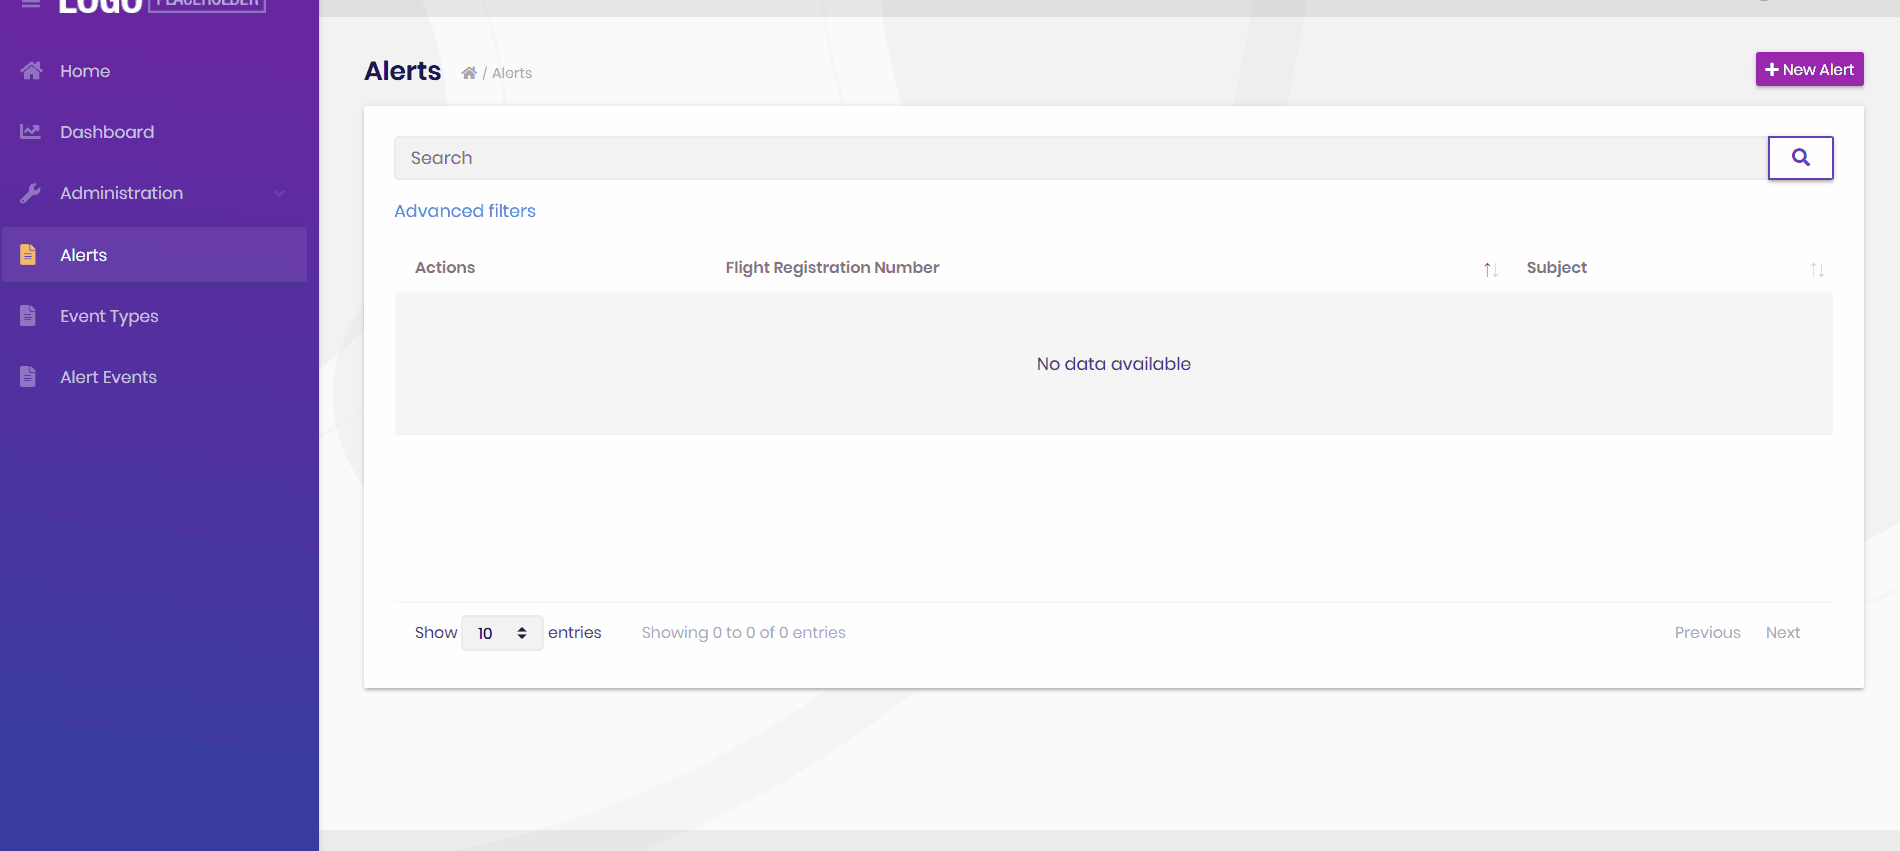This screenshot has height=851, width=1900.
Task: Click the Dashboard chart icon
Action: tap(31, 132)
